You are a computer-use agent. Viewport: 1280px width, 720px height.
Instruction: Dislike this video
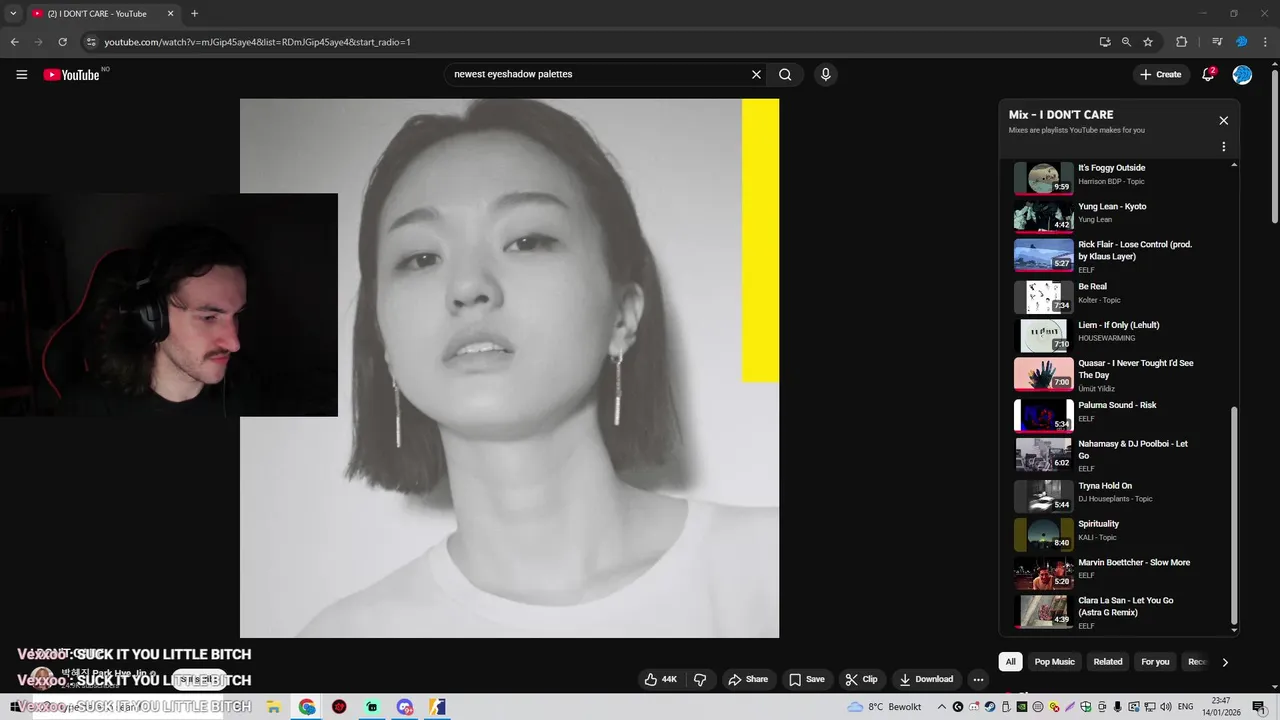[700, 679]
